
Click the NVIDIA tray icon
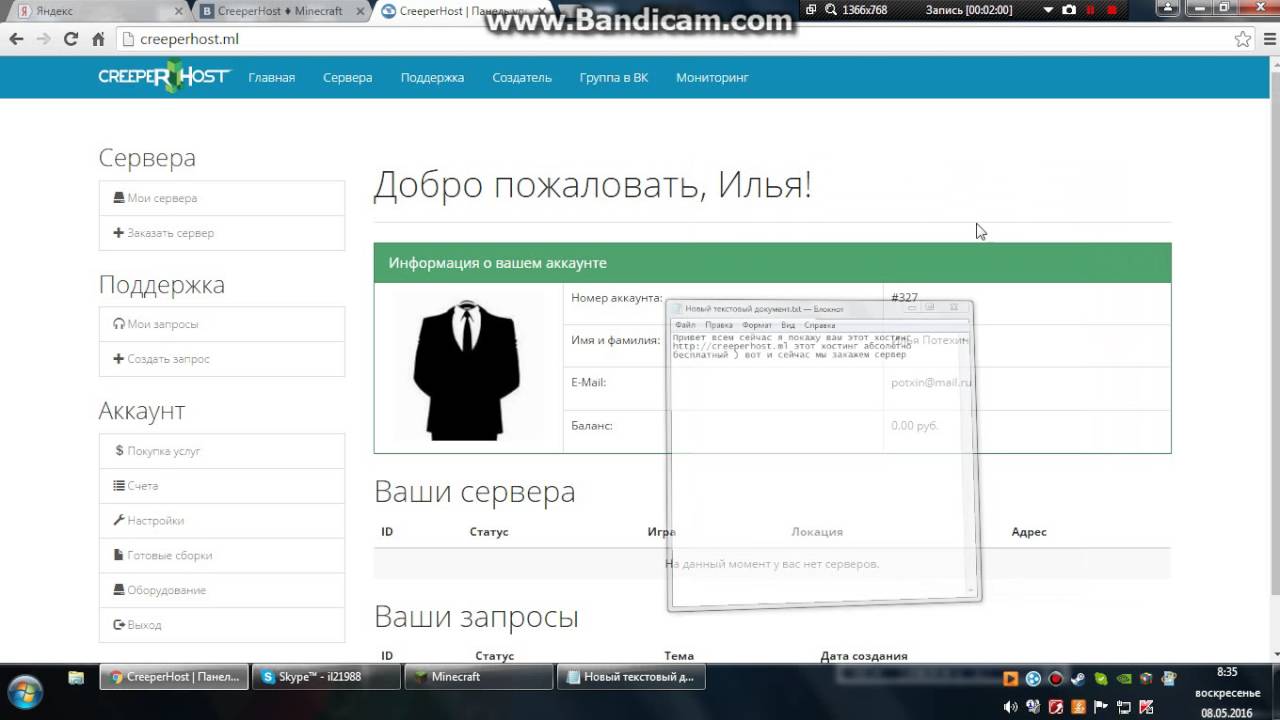pos(1124,678)
